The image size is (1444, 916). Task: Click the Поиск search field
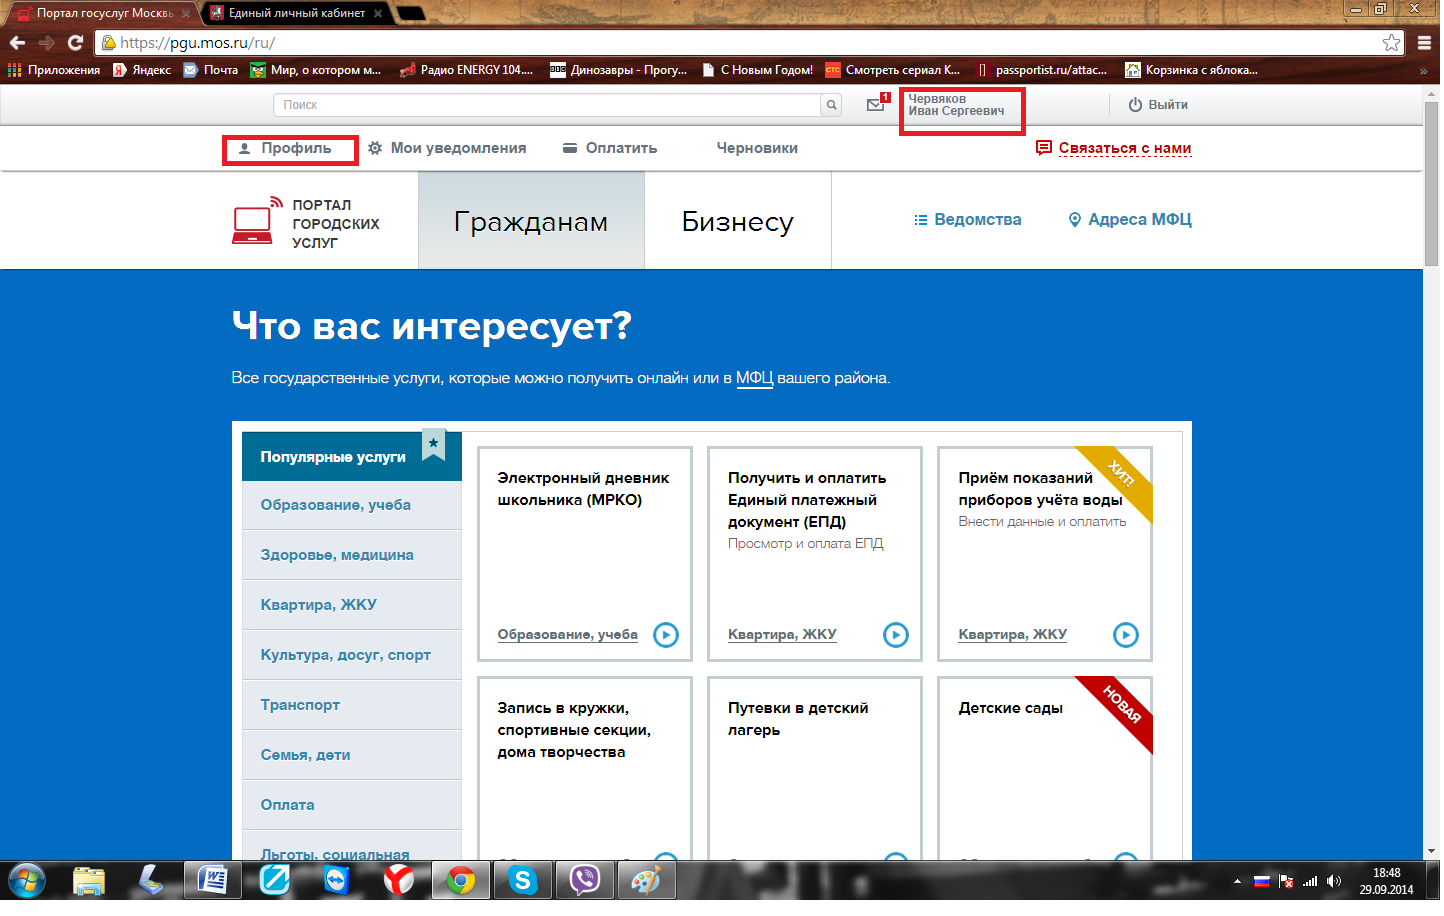tap(547, 105)
